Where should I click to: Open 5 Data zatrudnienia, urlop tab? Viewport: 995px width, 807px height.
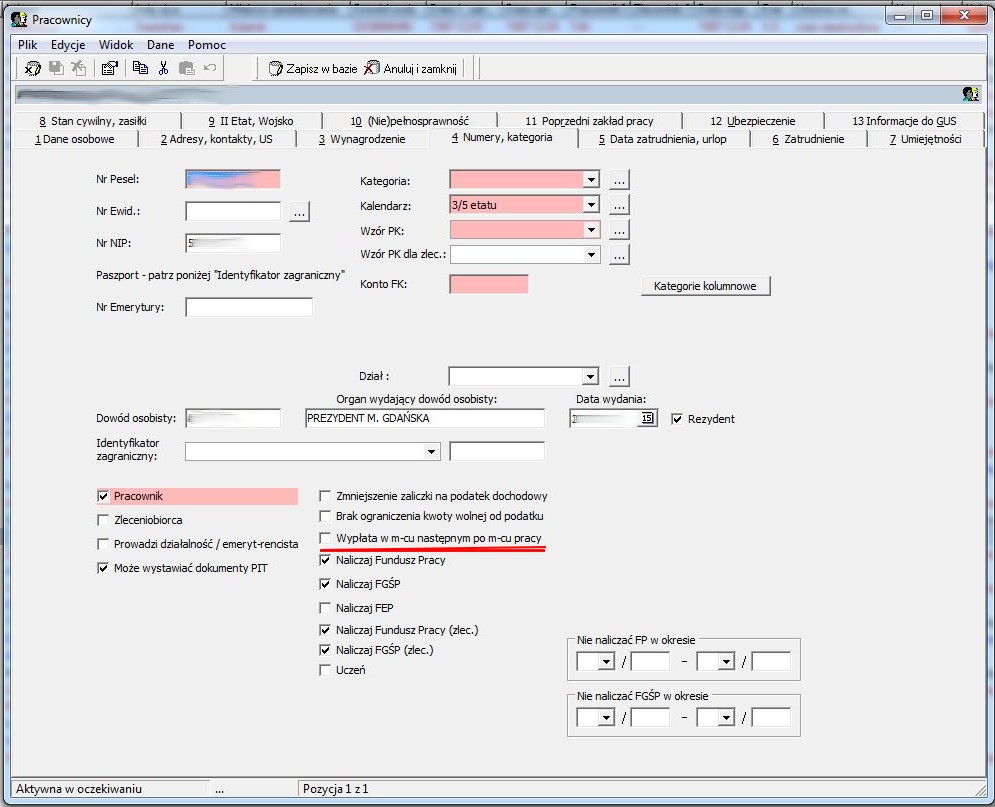point(662,139)
